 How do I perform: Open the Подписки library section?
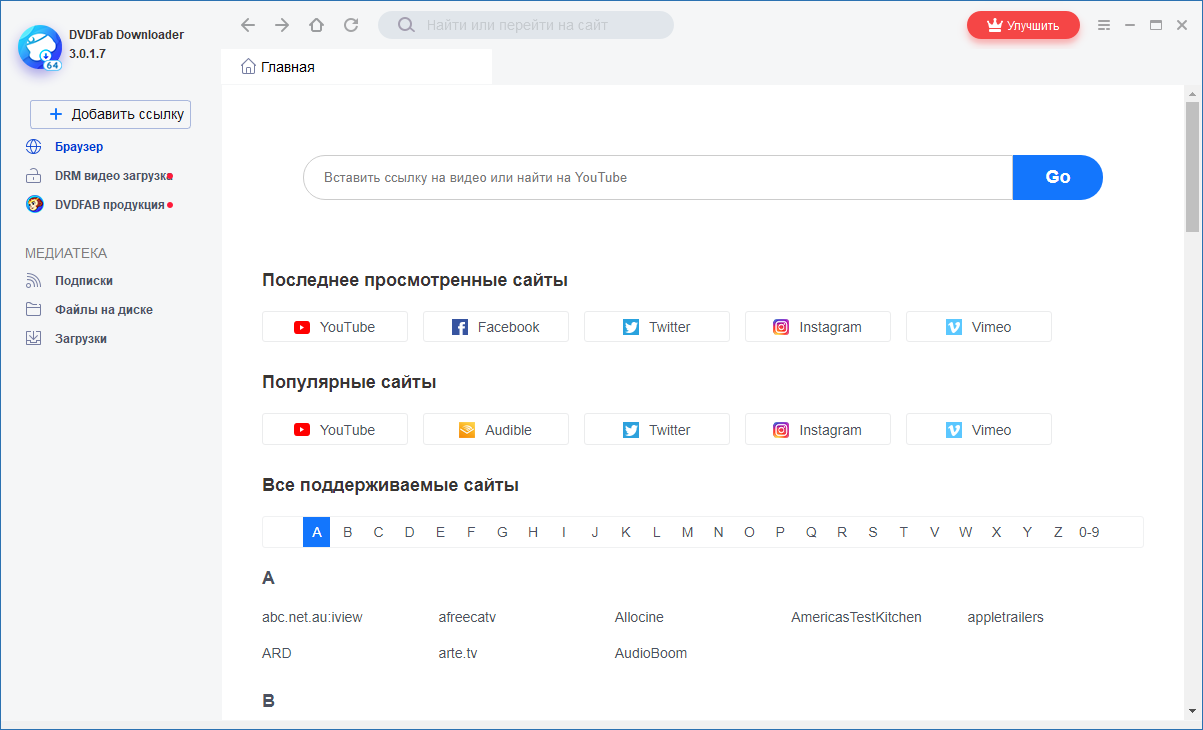coord(84,281)
